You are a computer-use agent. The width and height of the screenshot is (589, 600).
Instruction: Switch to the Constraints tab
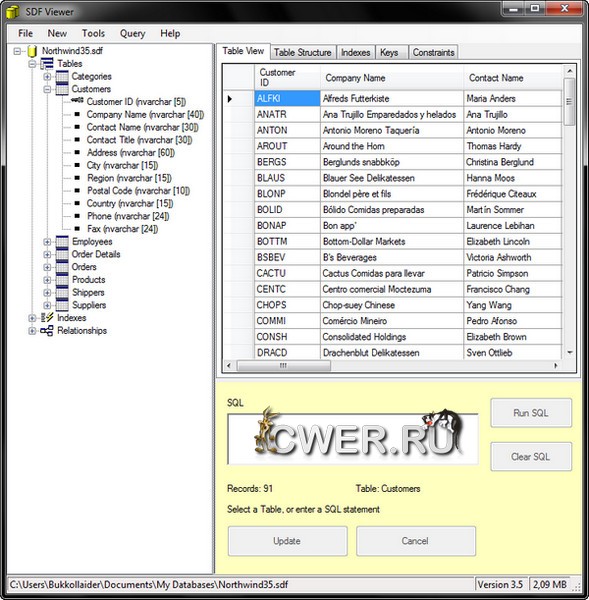(x=433, y=52)
